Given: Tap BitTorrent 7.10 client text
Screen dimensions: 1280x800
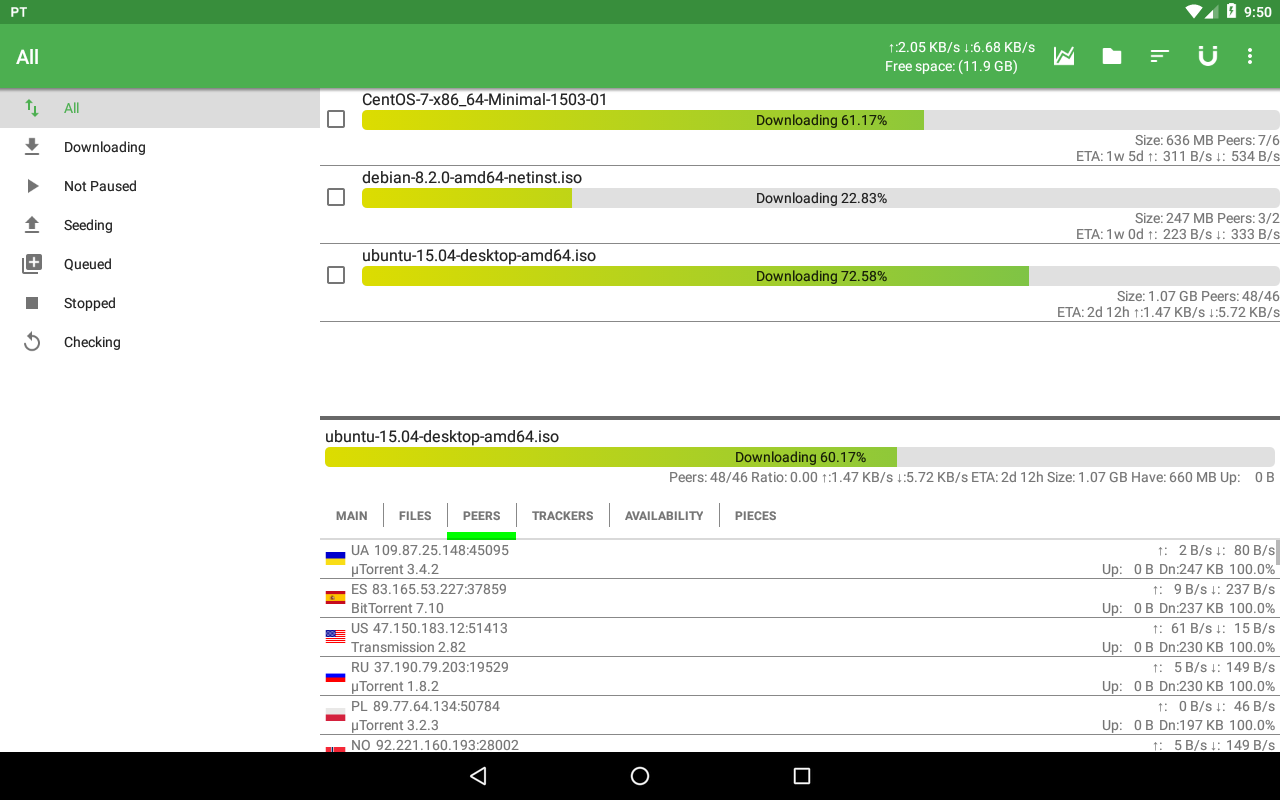Looking at the screenshot, I should (397, 608).
